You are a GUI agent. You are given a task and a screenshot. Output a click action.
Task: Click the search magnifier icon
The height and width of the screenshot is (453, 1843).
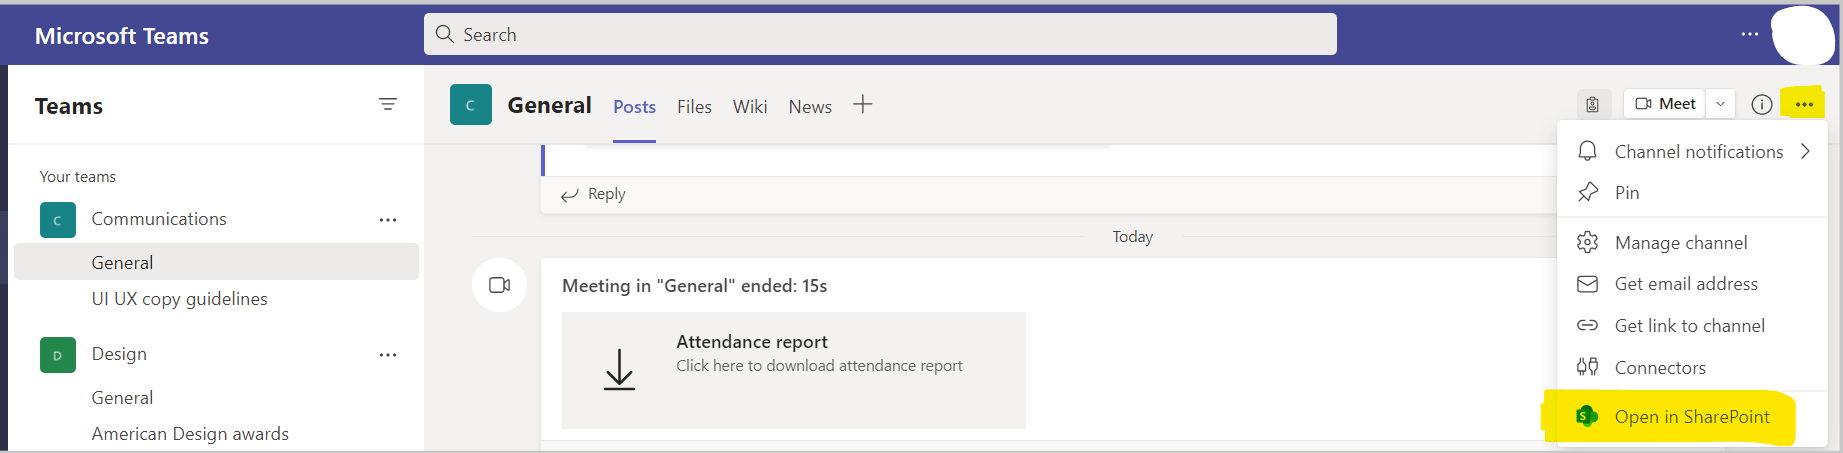(x=445, y=34)
